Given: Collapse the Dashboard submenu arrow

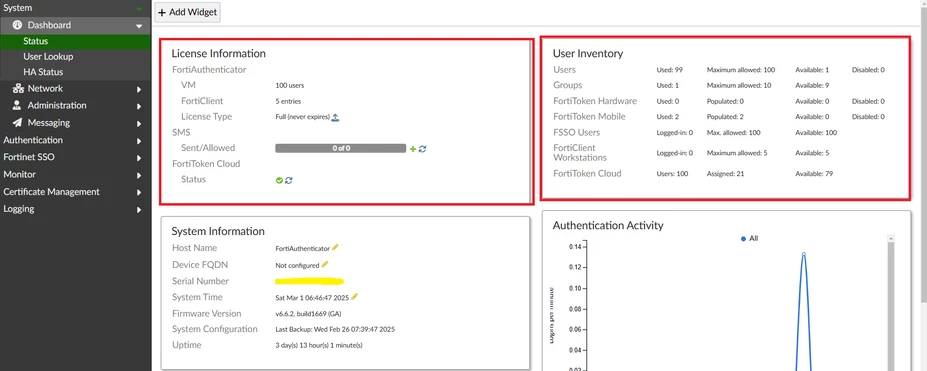Looking at the screenshot, I should (x=139, y=26).
